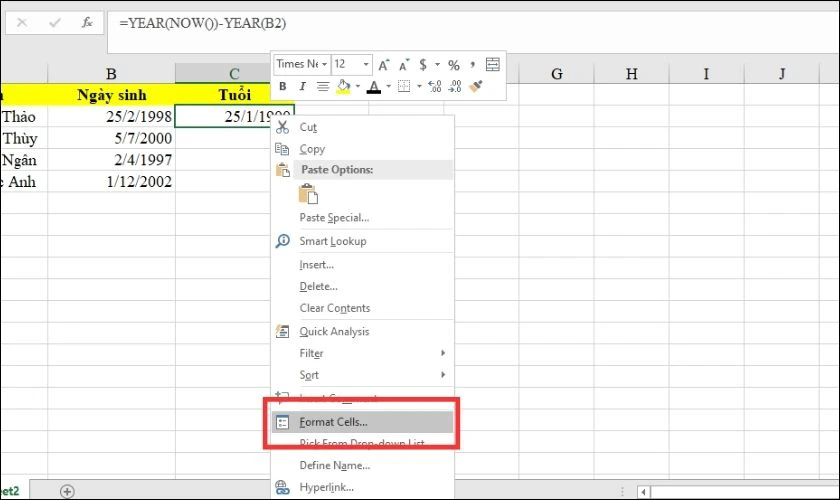Image resolution: width=840 pixels, height=500 pixels.
Task: Select cell containing 25/2/1998
Action: [111, 116]
